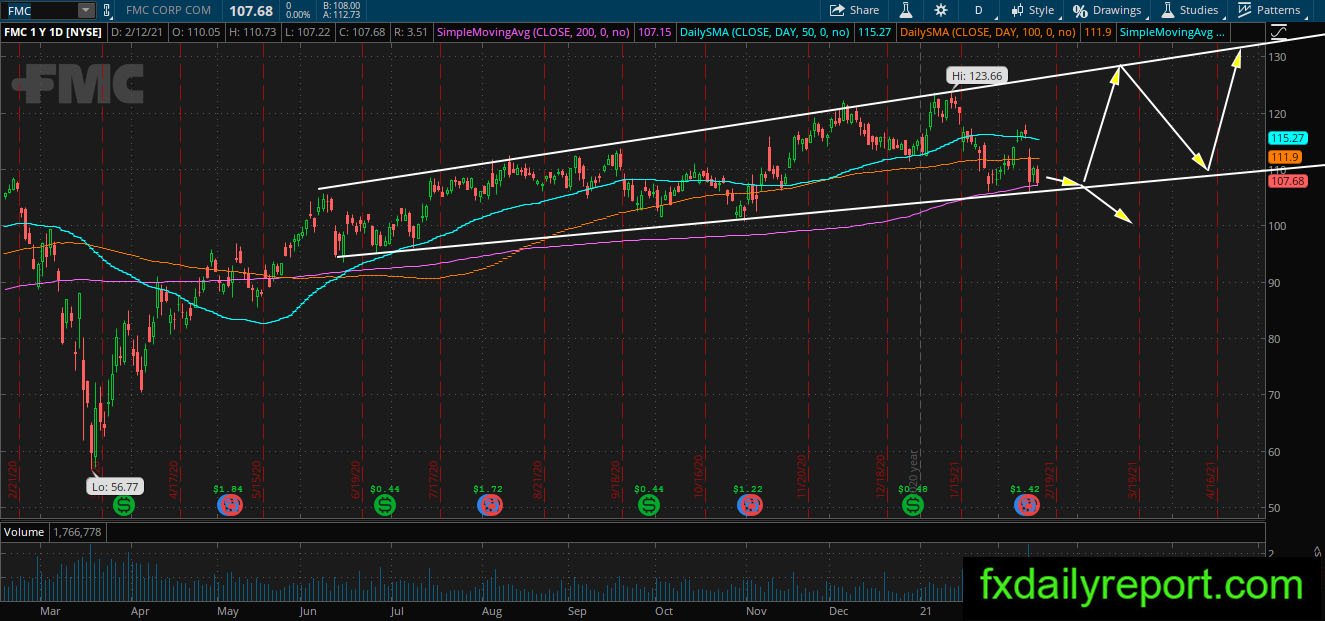Click the Hi: 123.66 price bubble

point(977,75)
